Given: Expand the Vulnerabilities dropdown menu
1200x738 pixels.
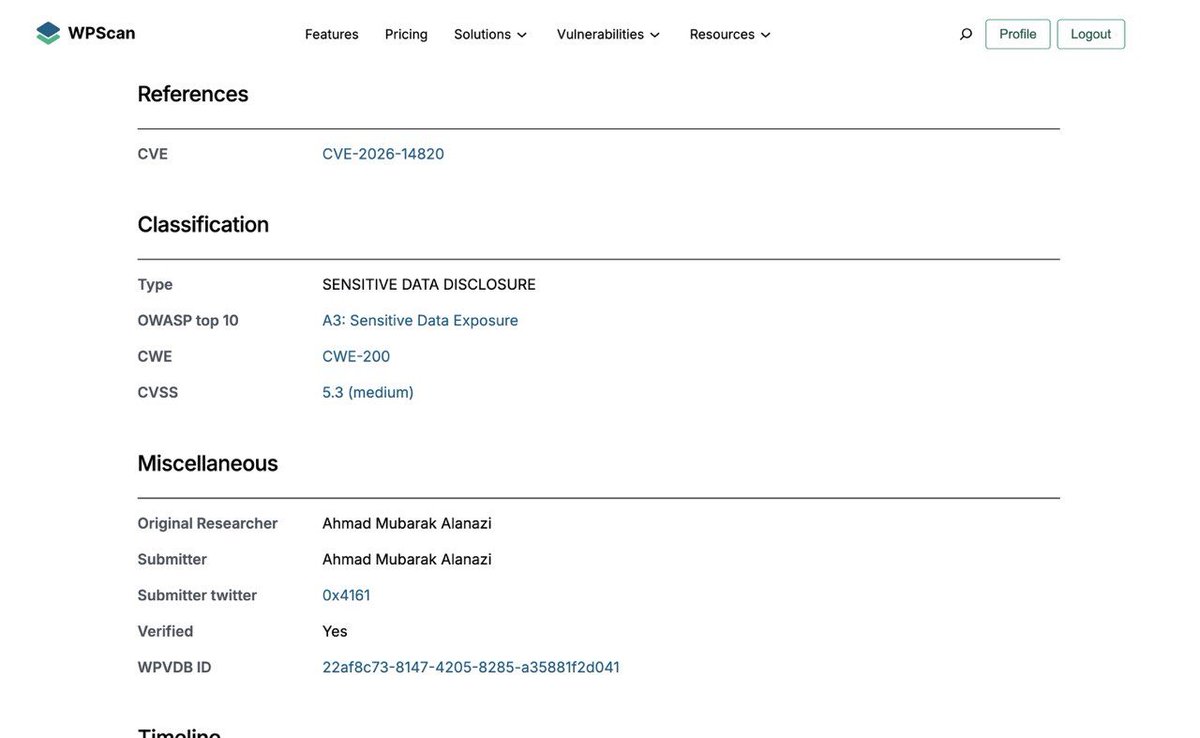Looking at the screenshot, I should pyautogui.click(x=609, y=34).
